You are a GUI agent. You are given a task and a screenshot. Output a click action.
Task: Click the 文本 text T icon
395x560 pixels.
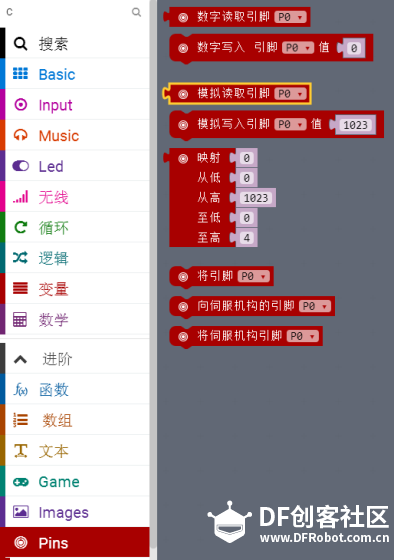click(x=20, y=451)
